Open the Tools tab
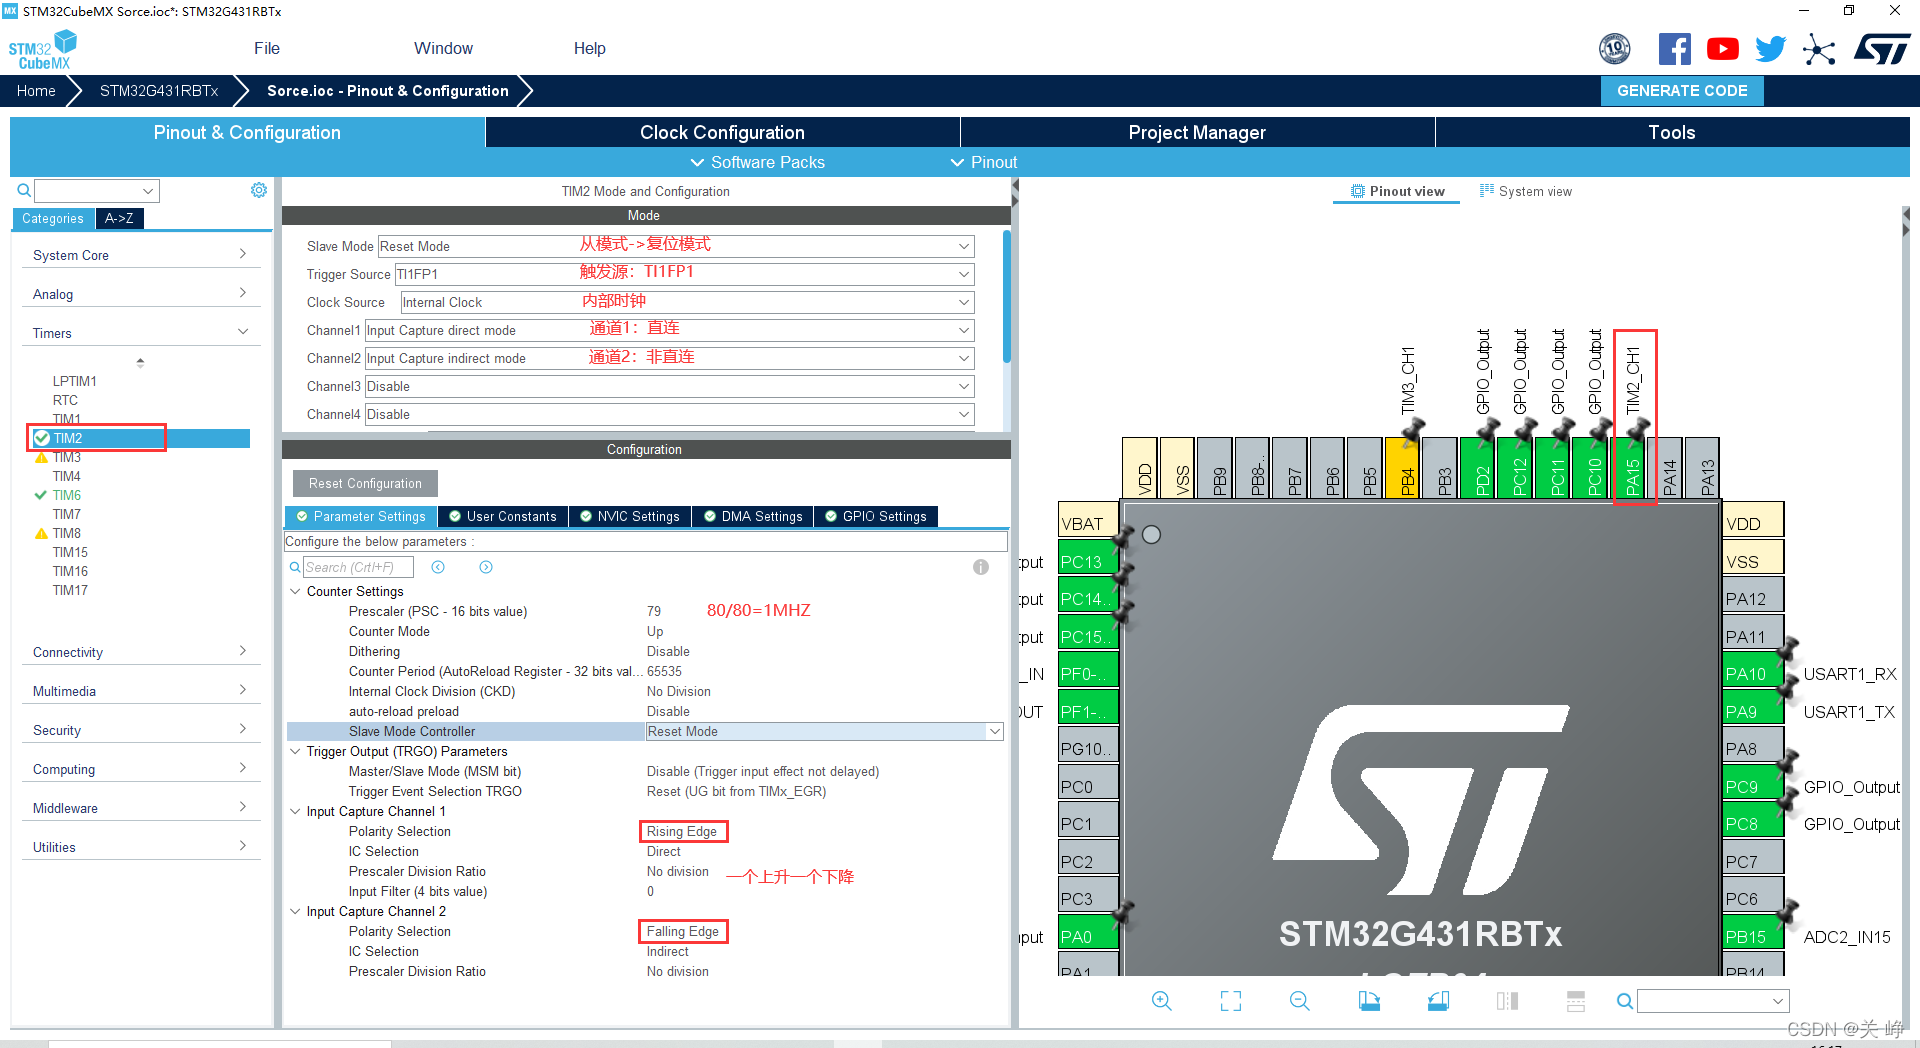Viewport: 1920px width, 1048px height. click(x=1672, y=132)
